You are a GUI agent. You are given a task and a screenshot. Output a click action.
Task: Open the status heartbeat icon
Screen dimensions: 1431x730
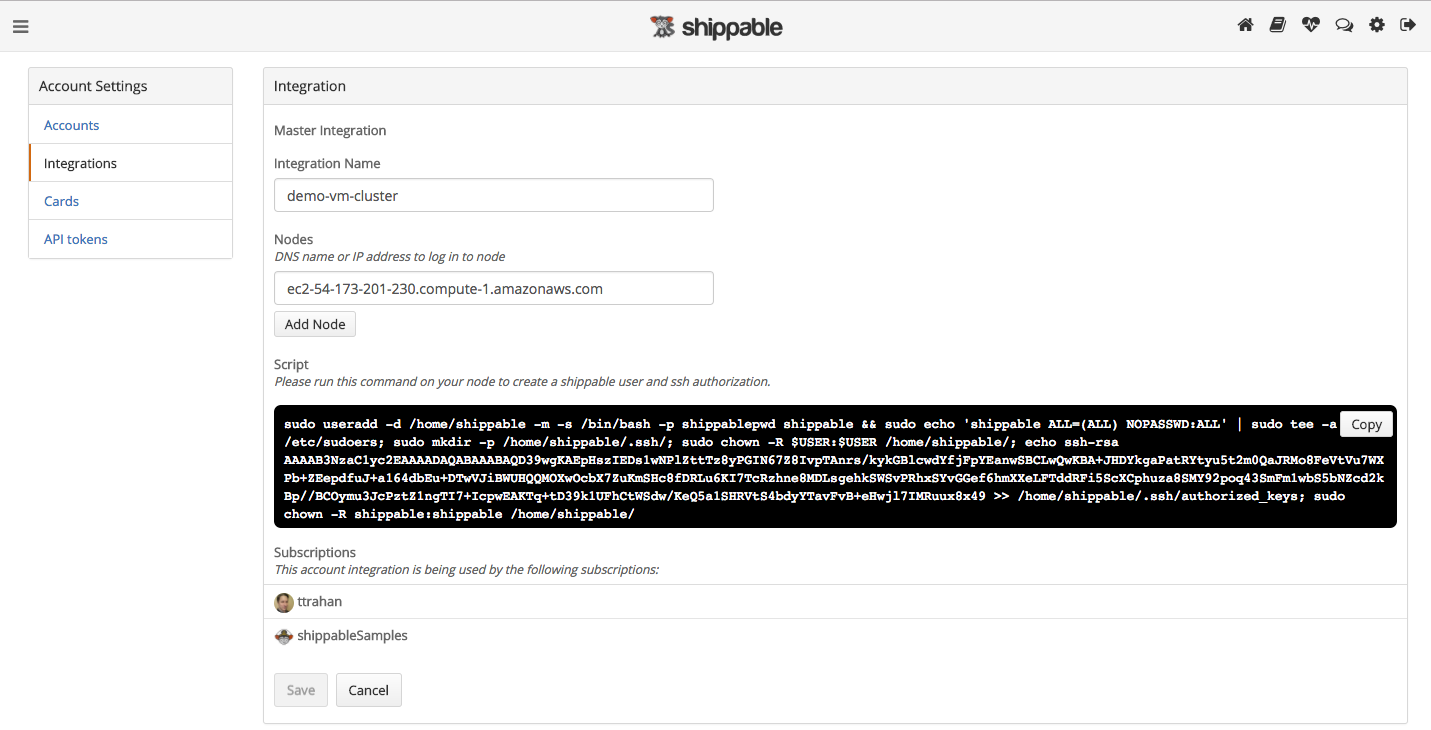point(1311,25)
